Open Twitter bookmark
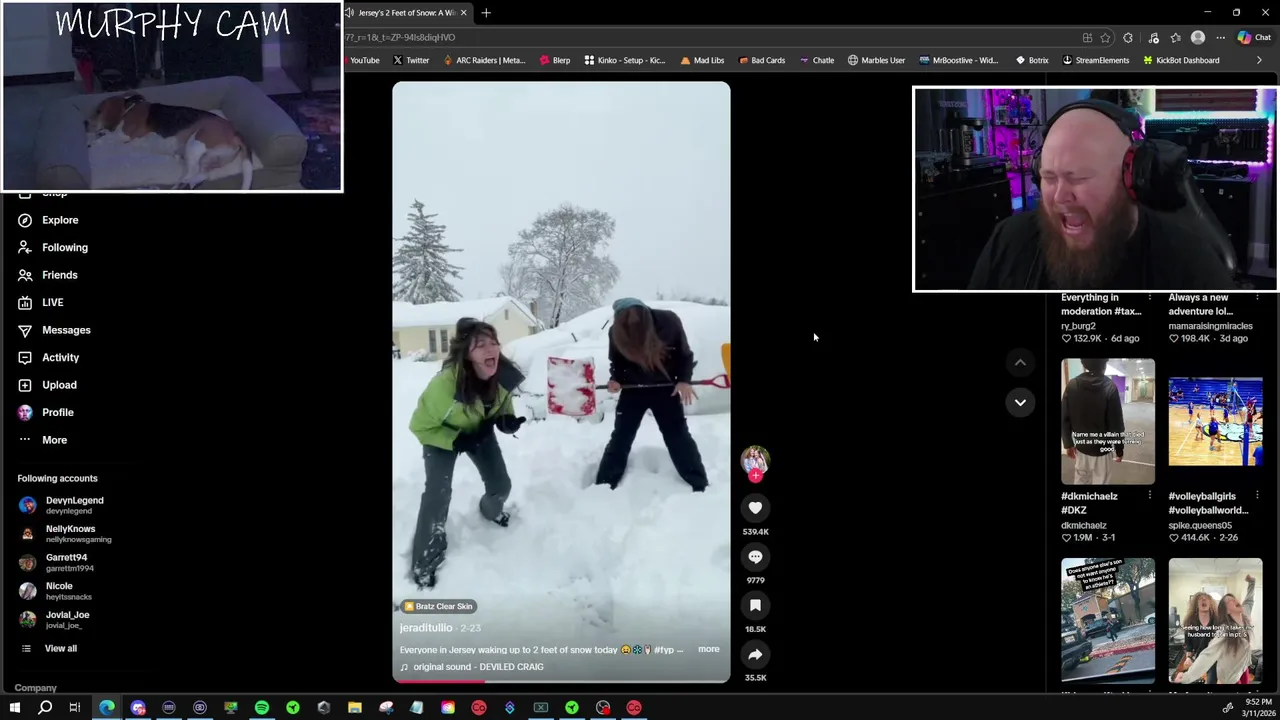 (x=411, y=60)
